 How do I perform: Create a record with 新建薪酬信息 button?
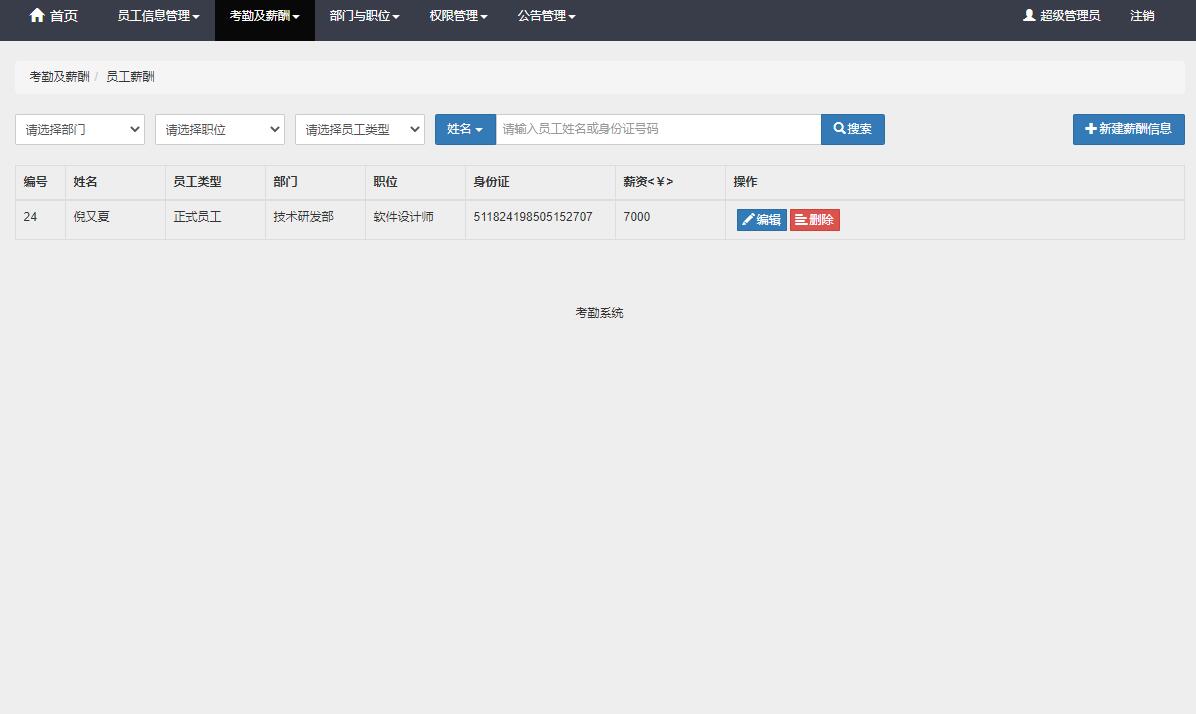click(x=1128, y=128)
